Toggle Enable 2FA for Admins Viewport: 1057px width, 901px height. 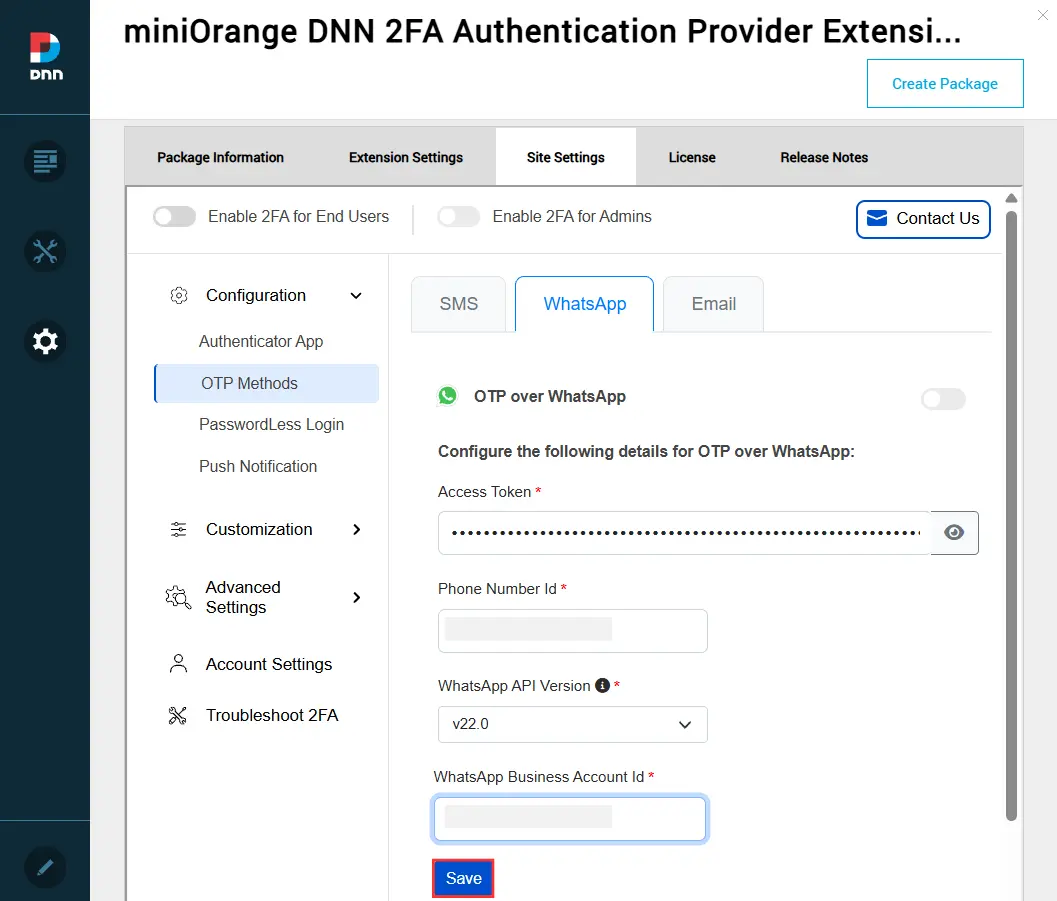[x=458, y=216]
